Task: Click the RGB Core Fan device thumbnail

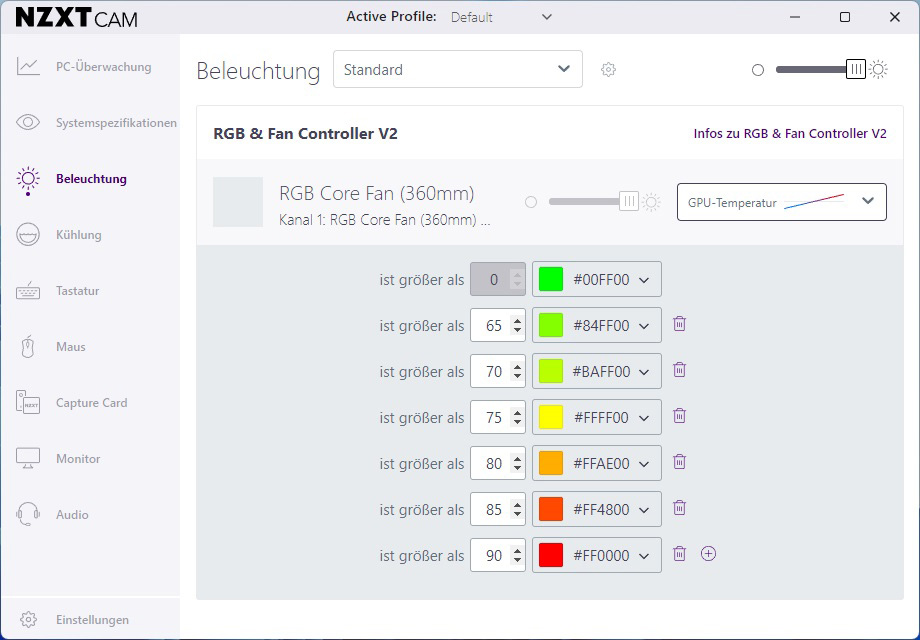Action: (x=238, y=202)
